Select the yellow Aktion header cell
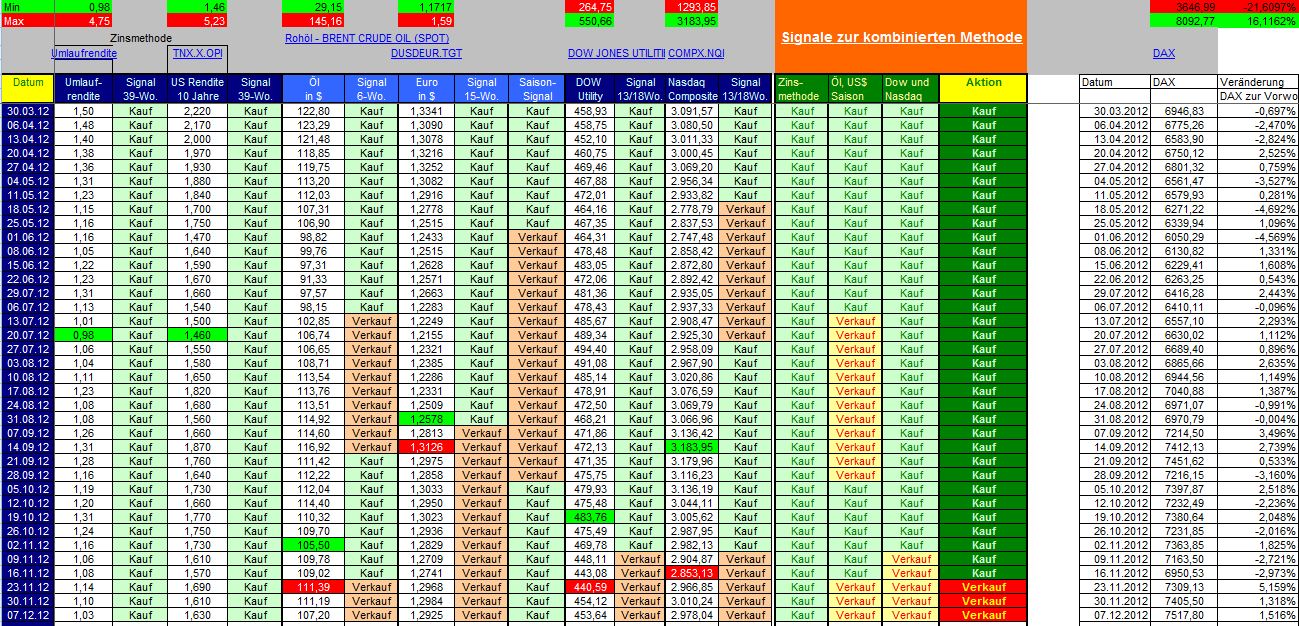1299x626 pixels. [984, 88]
